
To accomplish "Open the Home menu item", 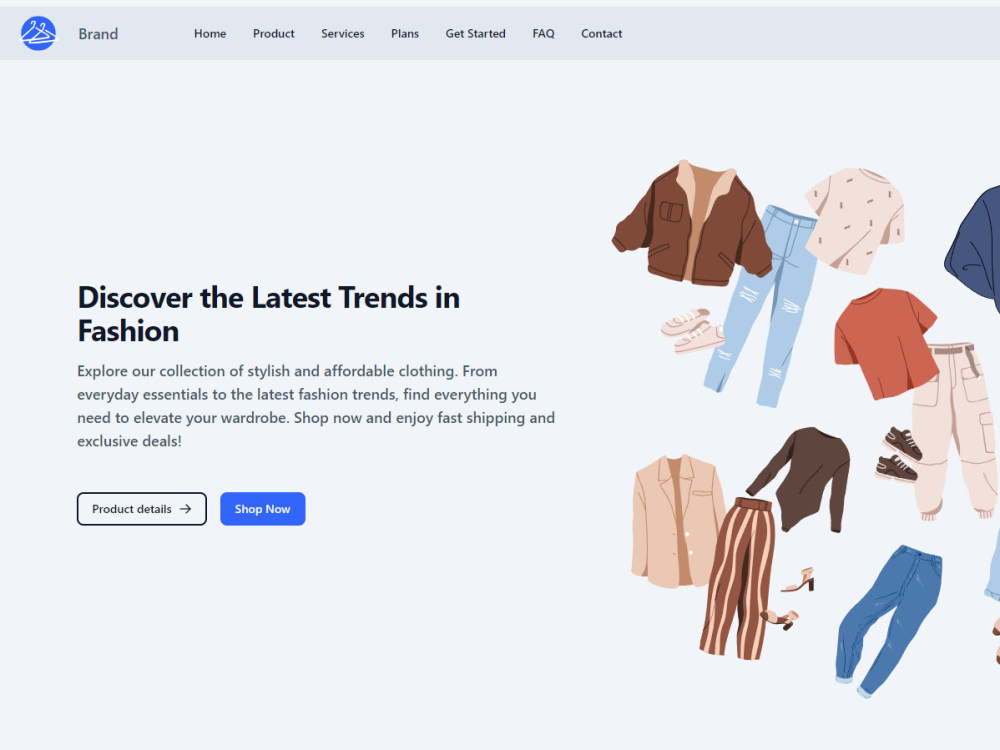I will (x=210, y=34).
